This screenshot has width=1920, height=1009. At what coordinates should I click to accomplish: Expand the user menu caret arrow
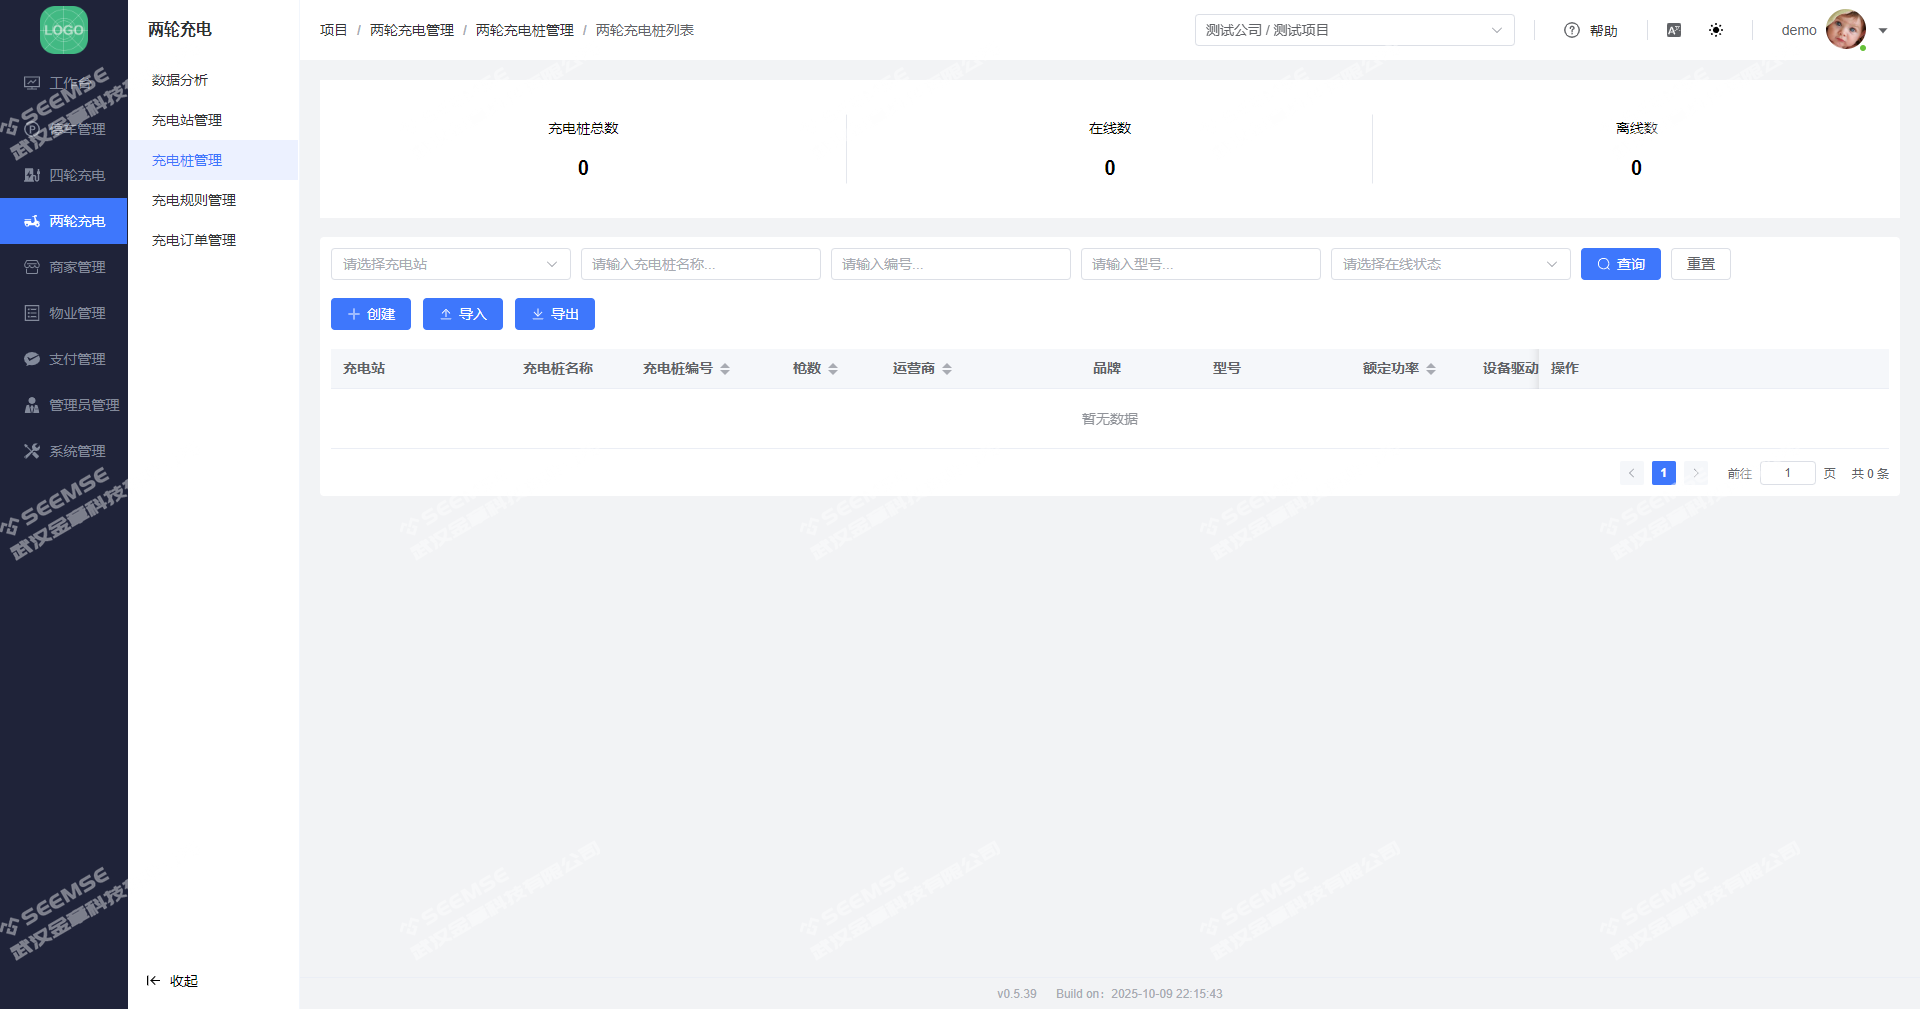pos(1883,30)
